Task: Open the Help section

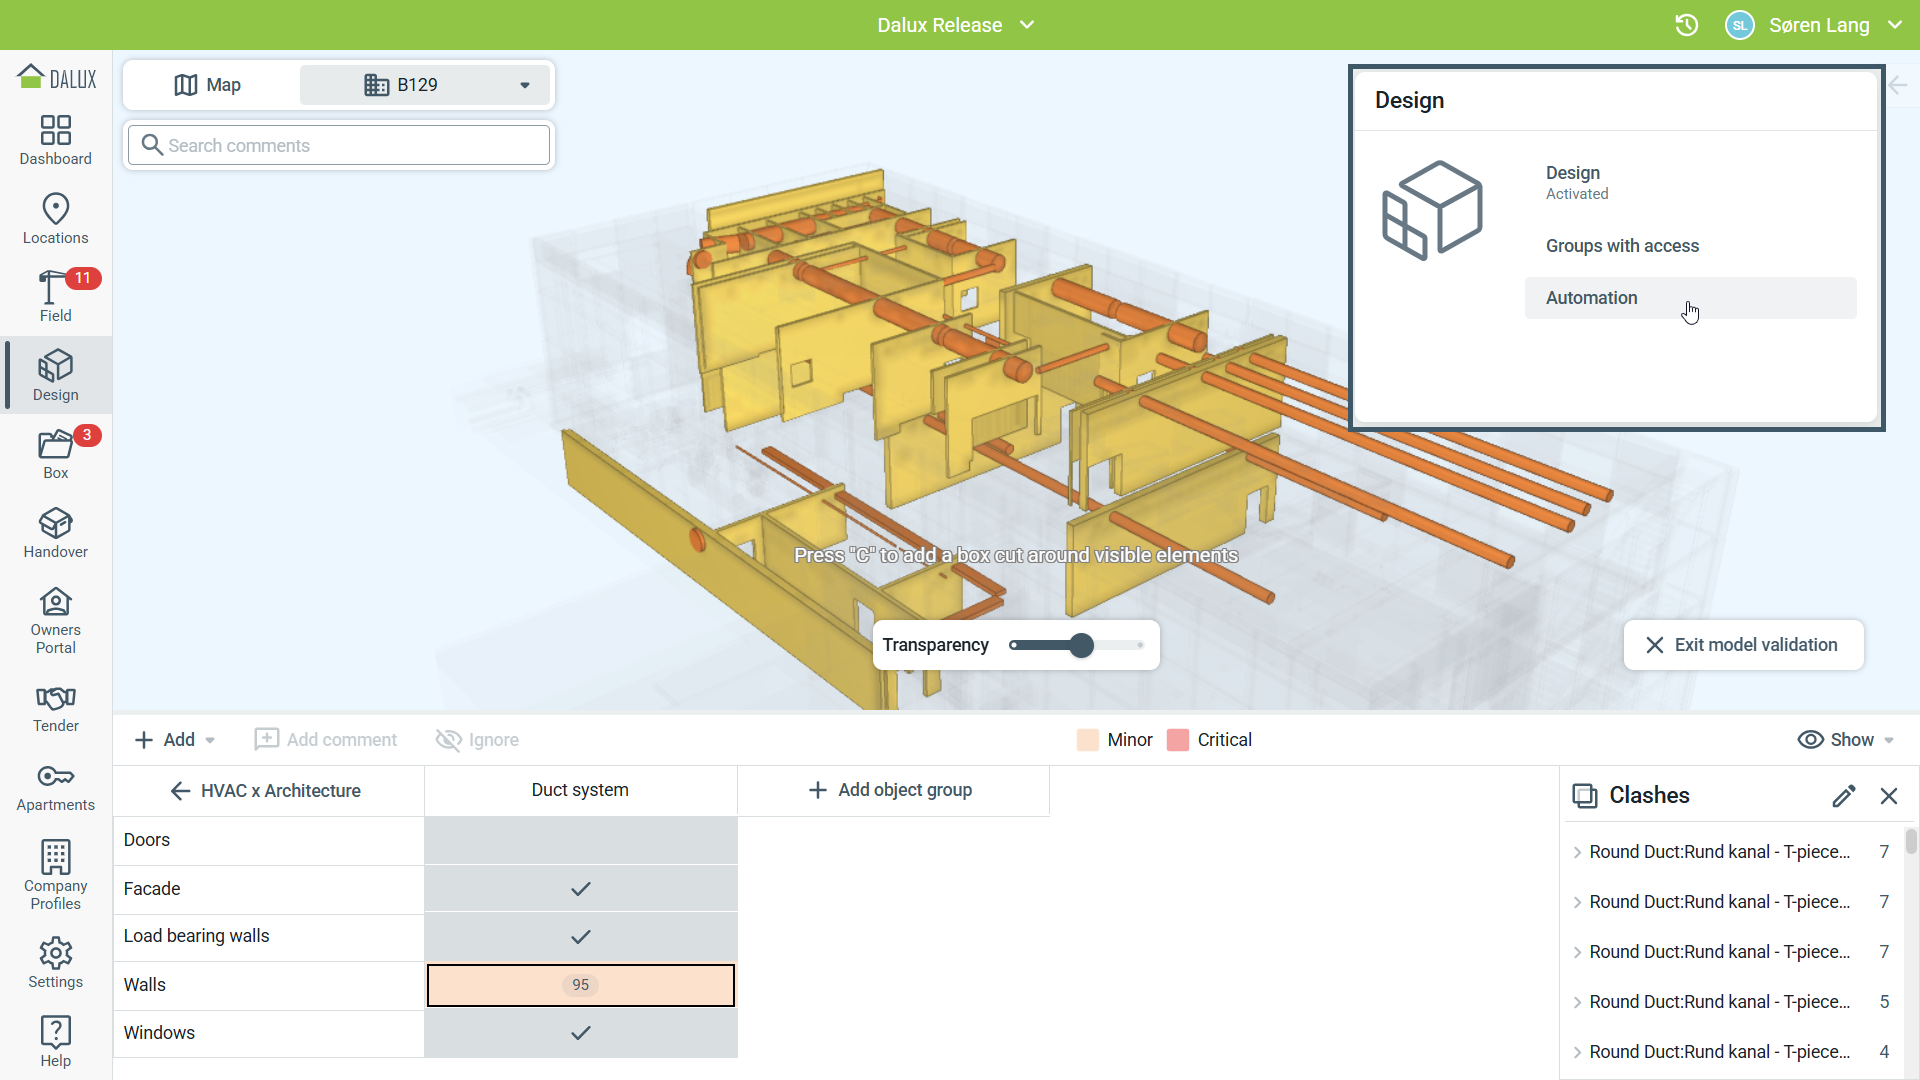Action: [x=56, y=1041]
